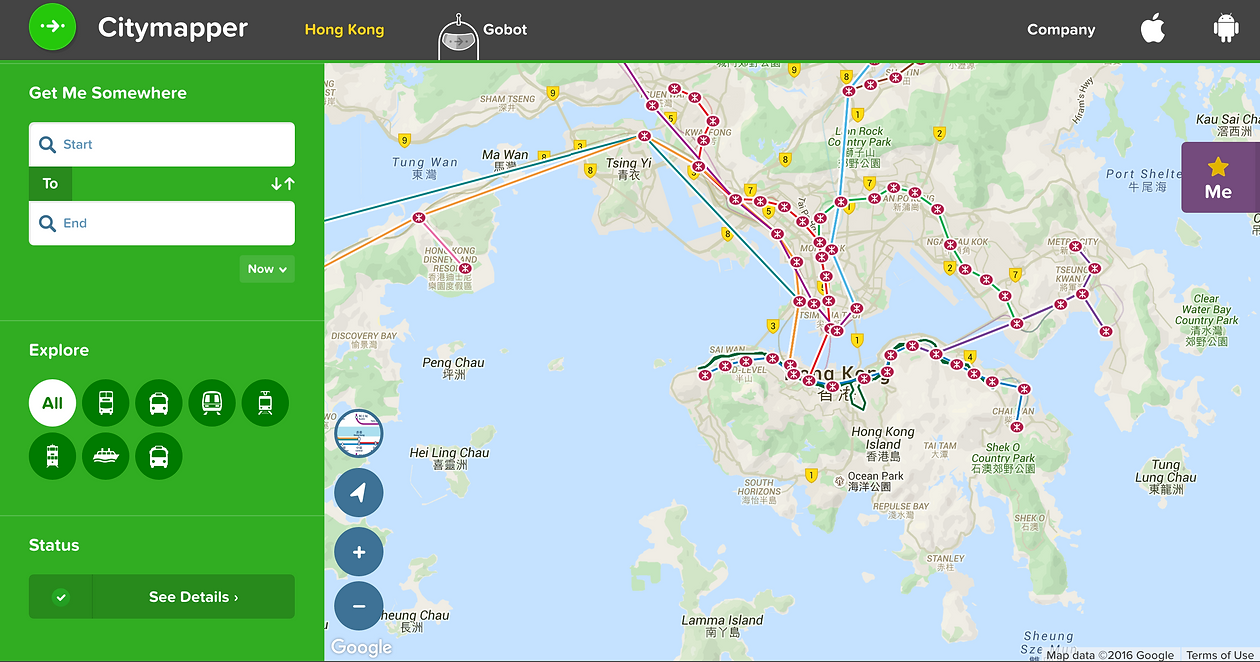Click the Status heading
This screenshot has width=1260, height=662.
(x=54, y=545)
